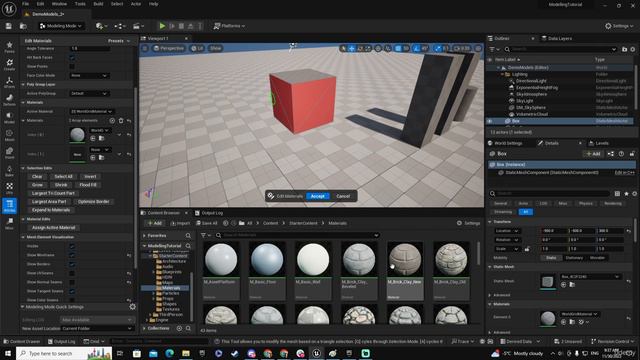Click Select All in Selection Edits
640x360 pixels.
tap(63, 176)
